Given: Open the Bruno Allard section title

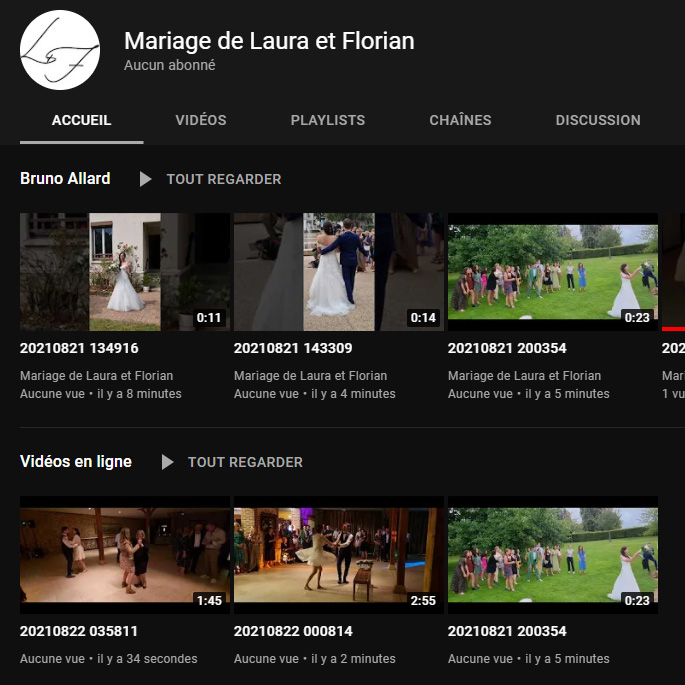Looking at the screenshot, I should tap(65, 179).
